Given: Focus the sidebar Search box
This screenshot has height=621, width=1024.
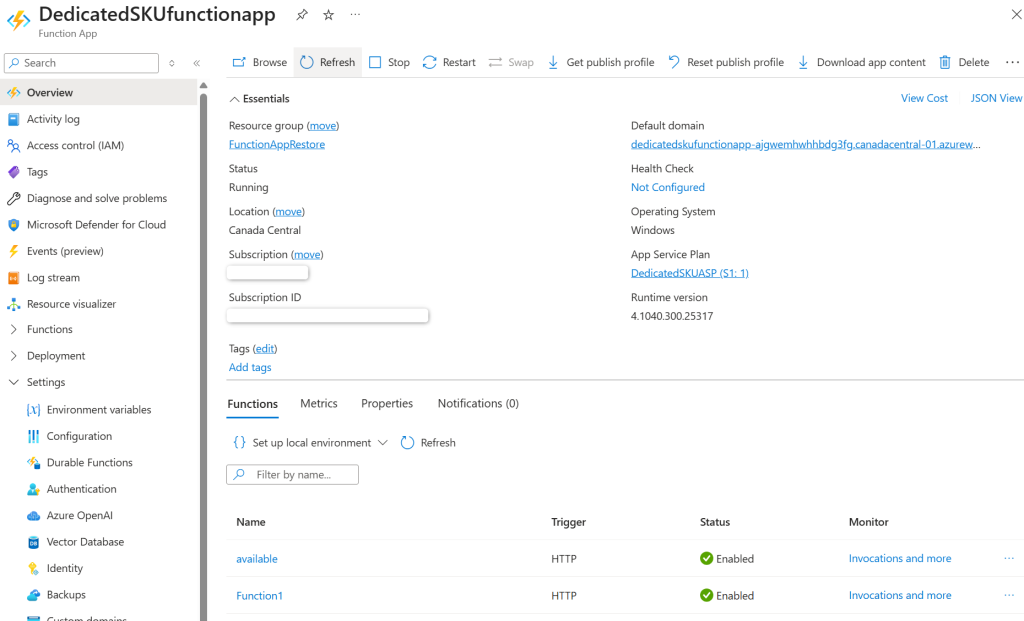Looking at the screenshot, I should [x=82, y=63].
